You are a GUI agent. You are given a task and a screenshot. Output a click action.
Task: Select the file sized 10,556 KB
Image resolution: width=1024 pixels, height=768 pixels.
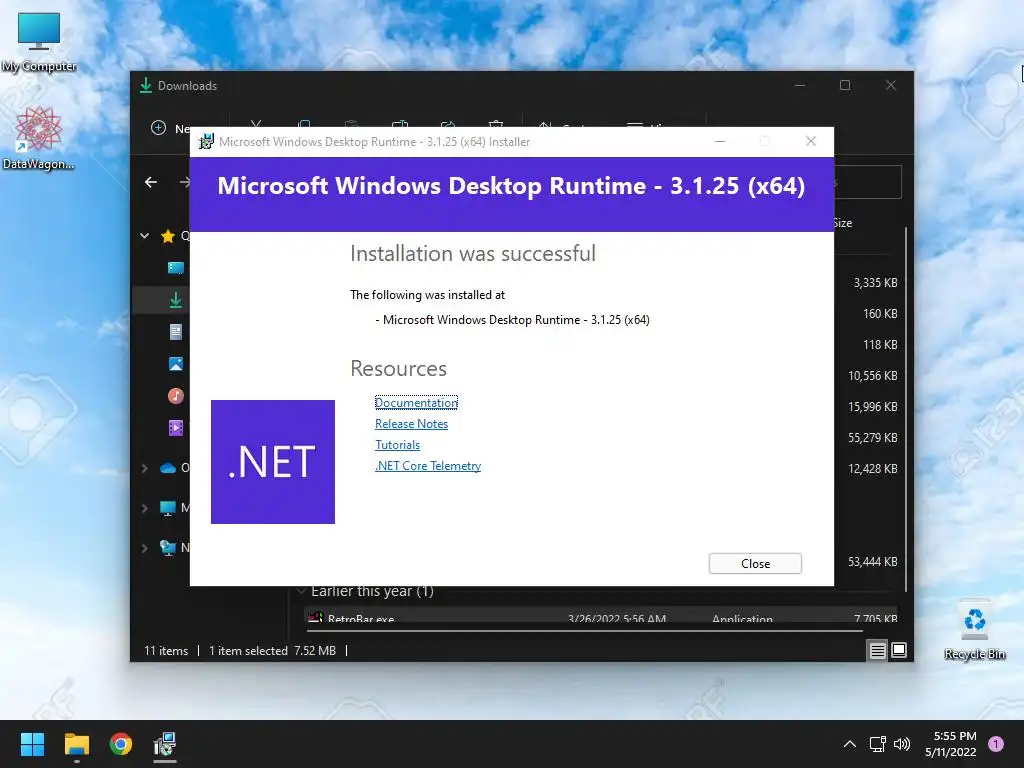[x=872, y=376]
